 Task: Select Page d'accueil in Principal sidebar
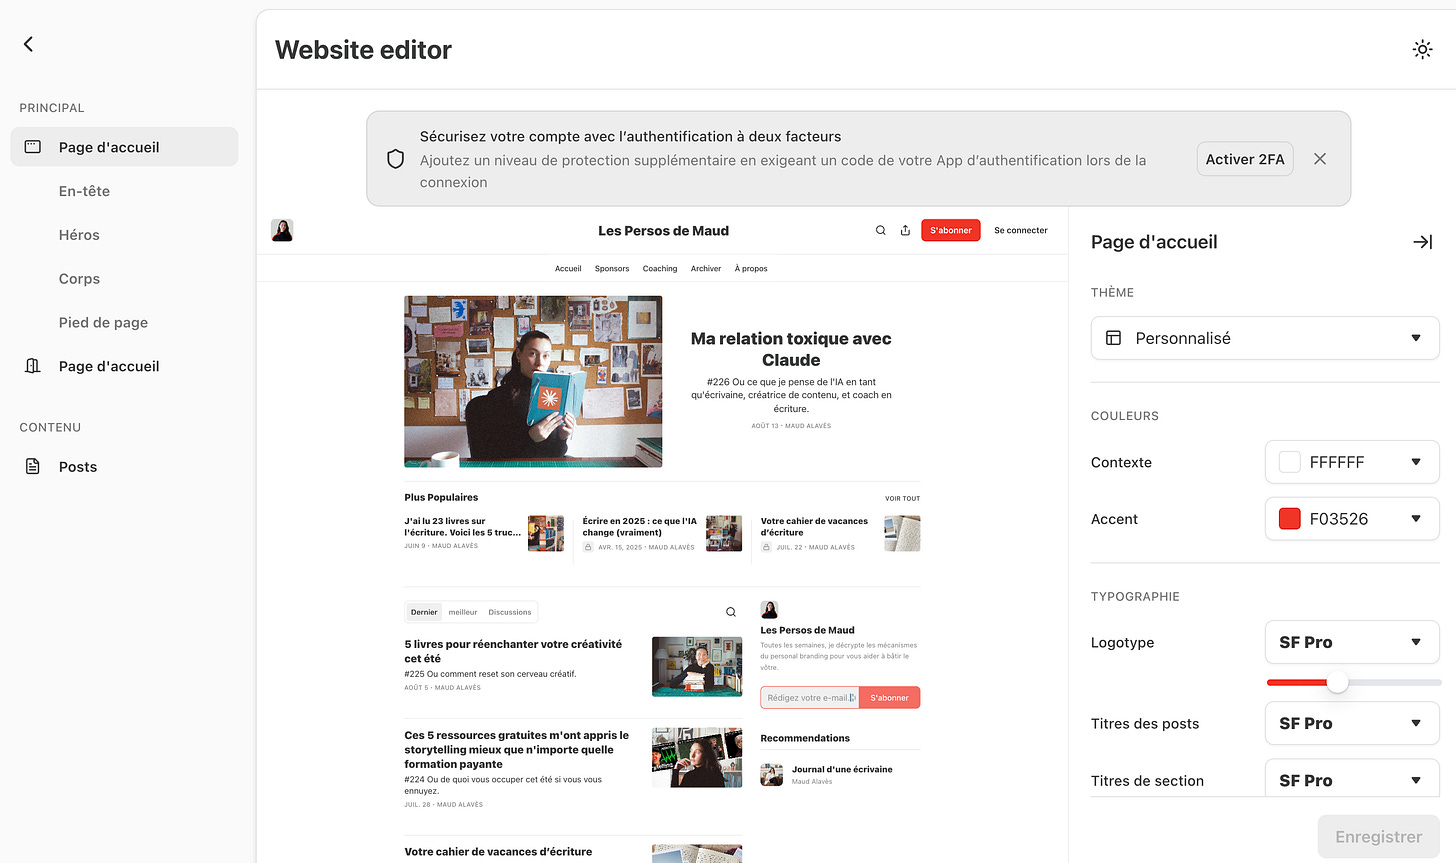pos(124,147)
